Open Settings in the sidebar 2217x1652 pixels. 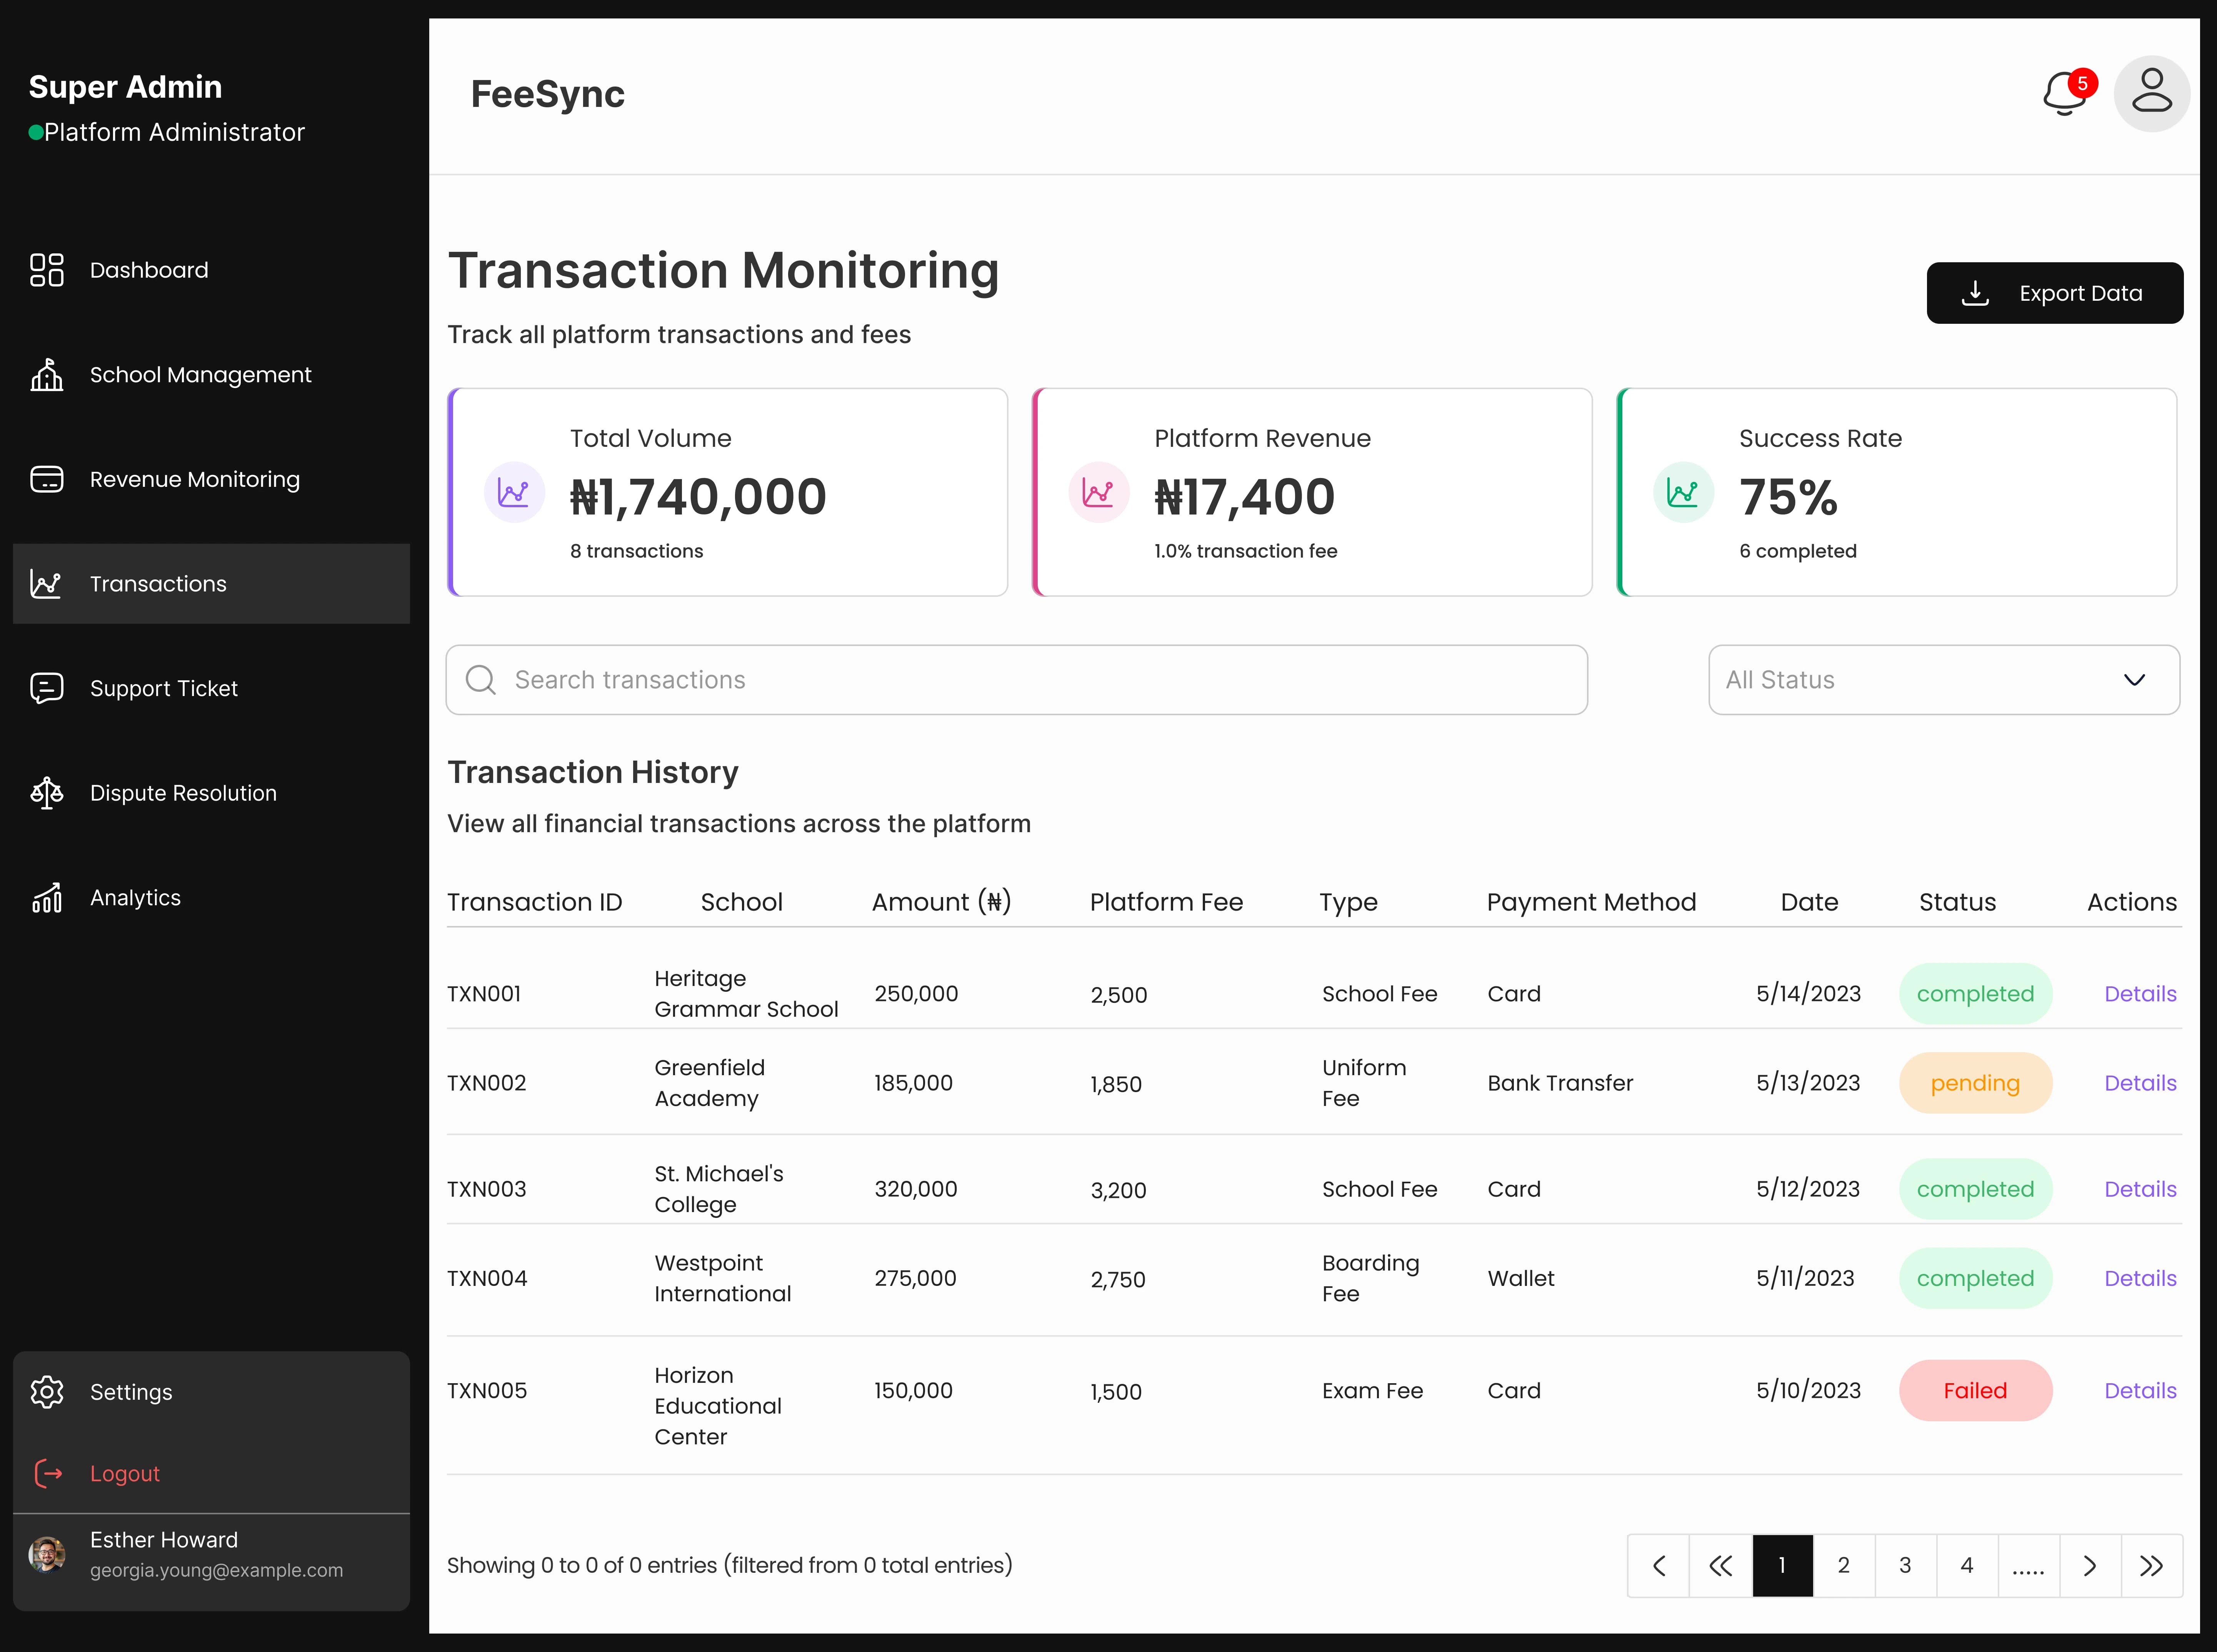(211, 1392)
